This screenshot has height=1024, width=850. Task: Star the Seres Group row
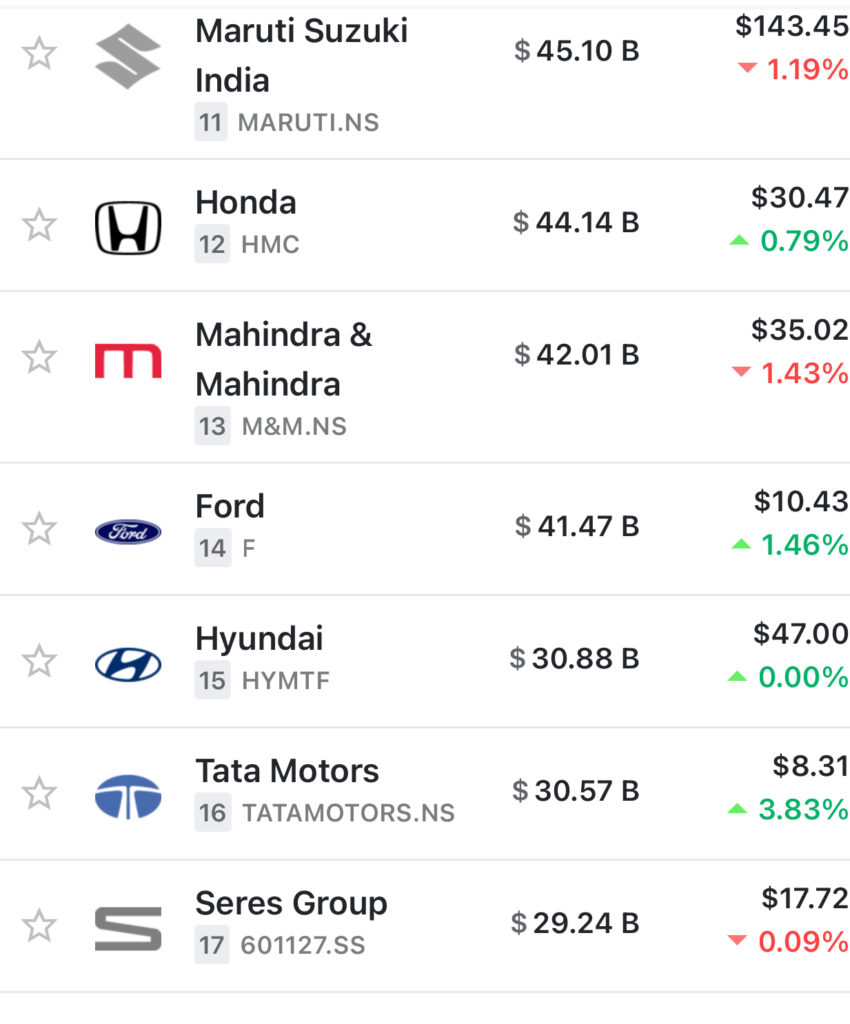click(39, 925)
